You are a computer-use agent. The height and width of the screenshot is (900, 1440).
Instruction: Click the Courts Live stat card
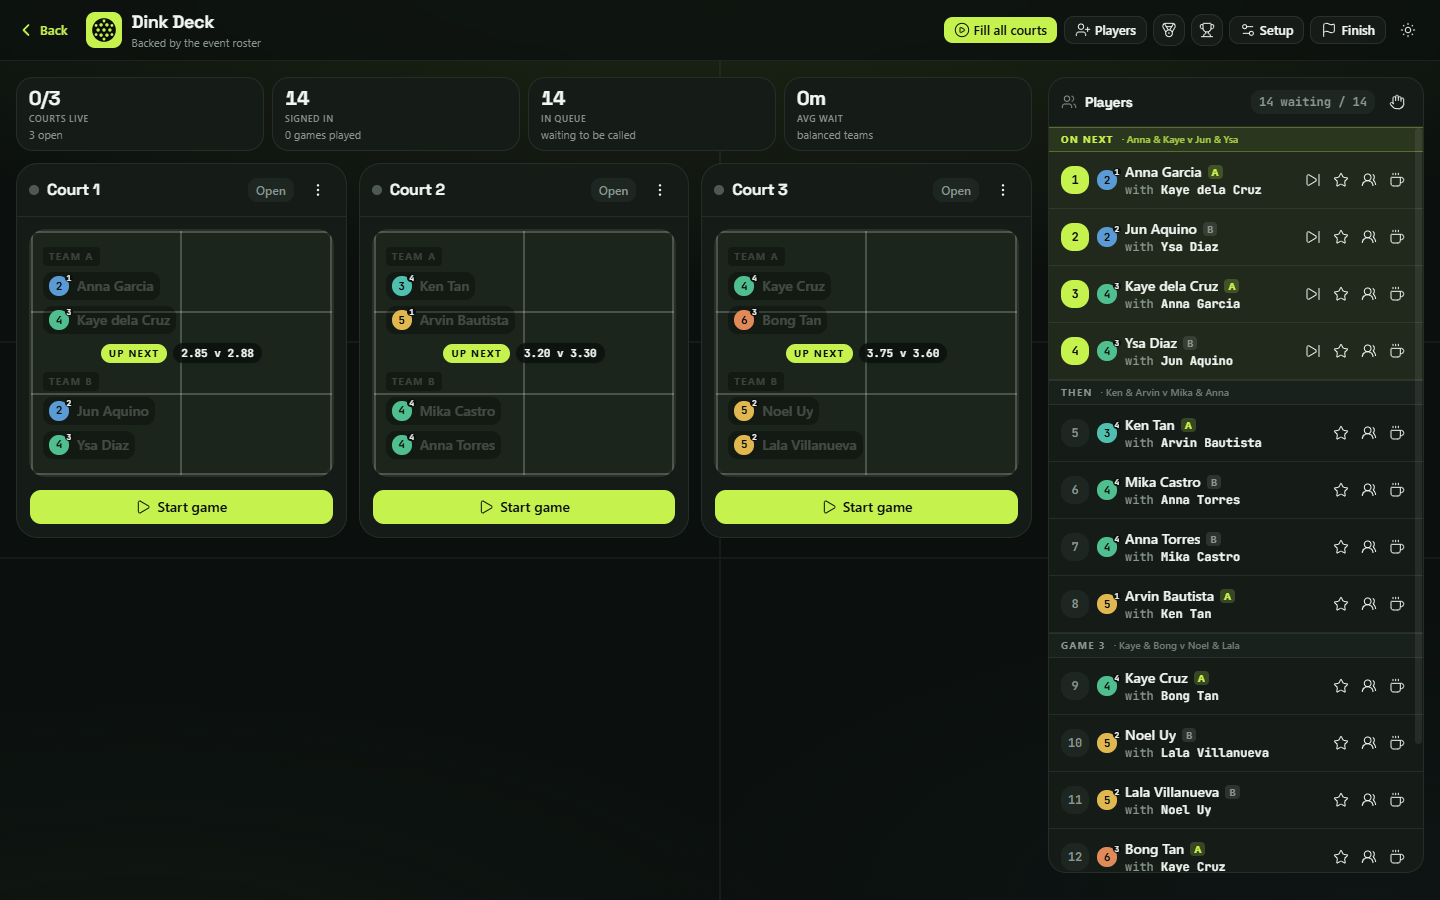pos(140,114)
